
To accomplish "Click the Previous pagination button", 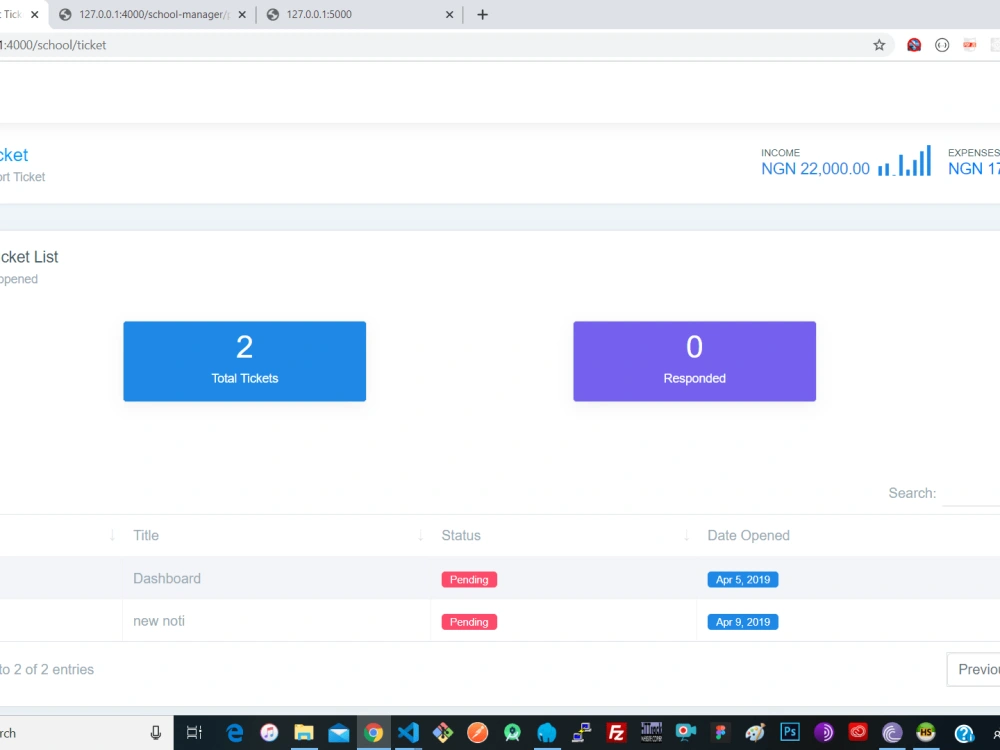I will (974, 670).
